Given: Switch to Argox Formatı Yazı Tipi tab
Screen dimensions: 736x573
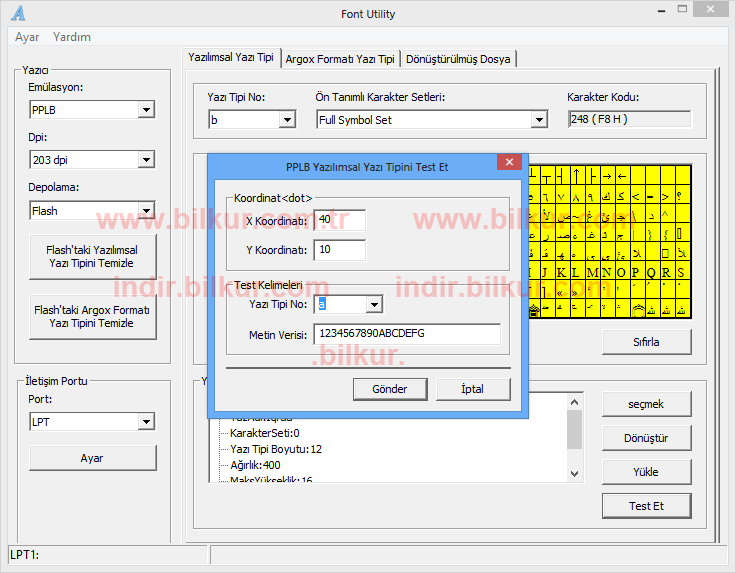Looking at the screenshot, I should tap(340, 59).
